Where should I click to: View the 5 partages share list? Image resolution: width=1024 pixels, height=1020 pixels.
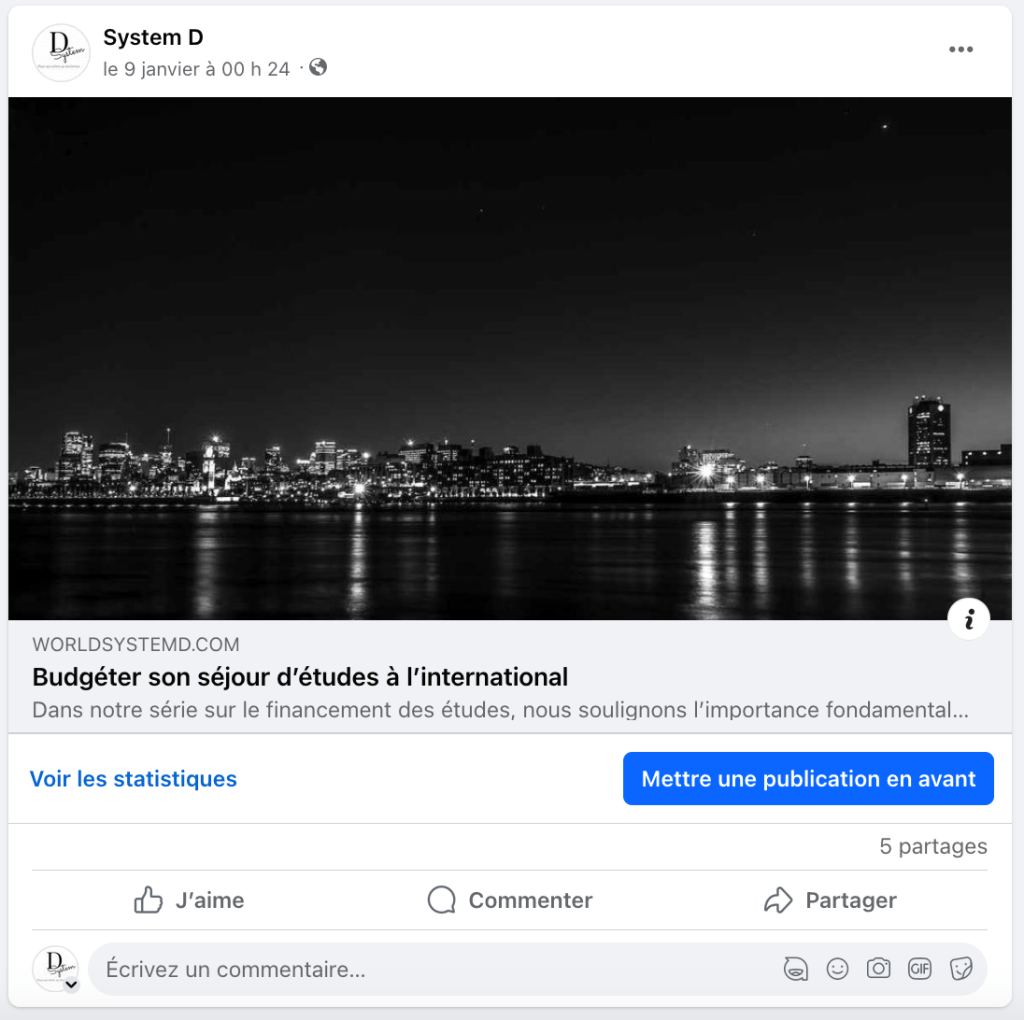933,847
